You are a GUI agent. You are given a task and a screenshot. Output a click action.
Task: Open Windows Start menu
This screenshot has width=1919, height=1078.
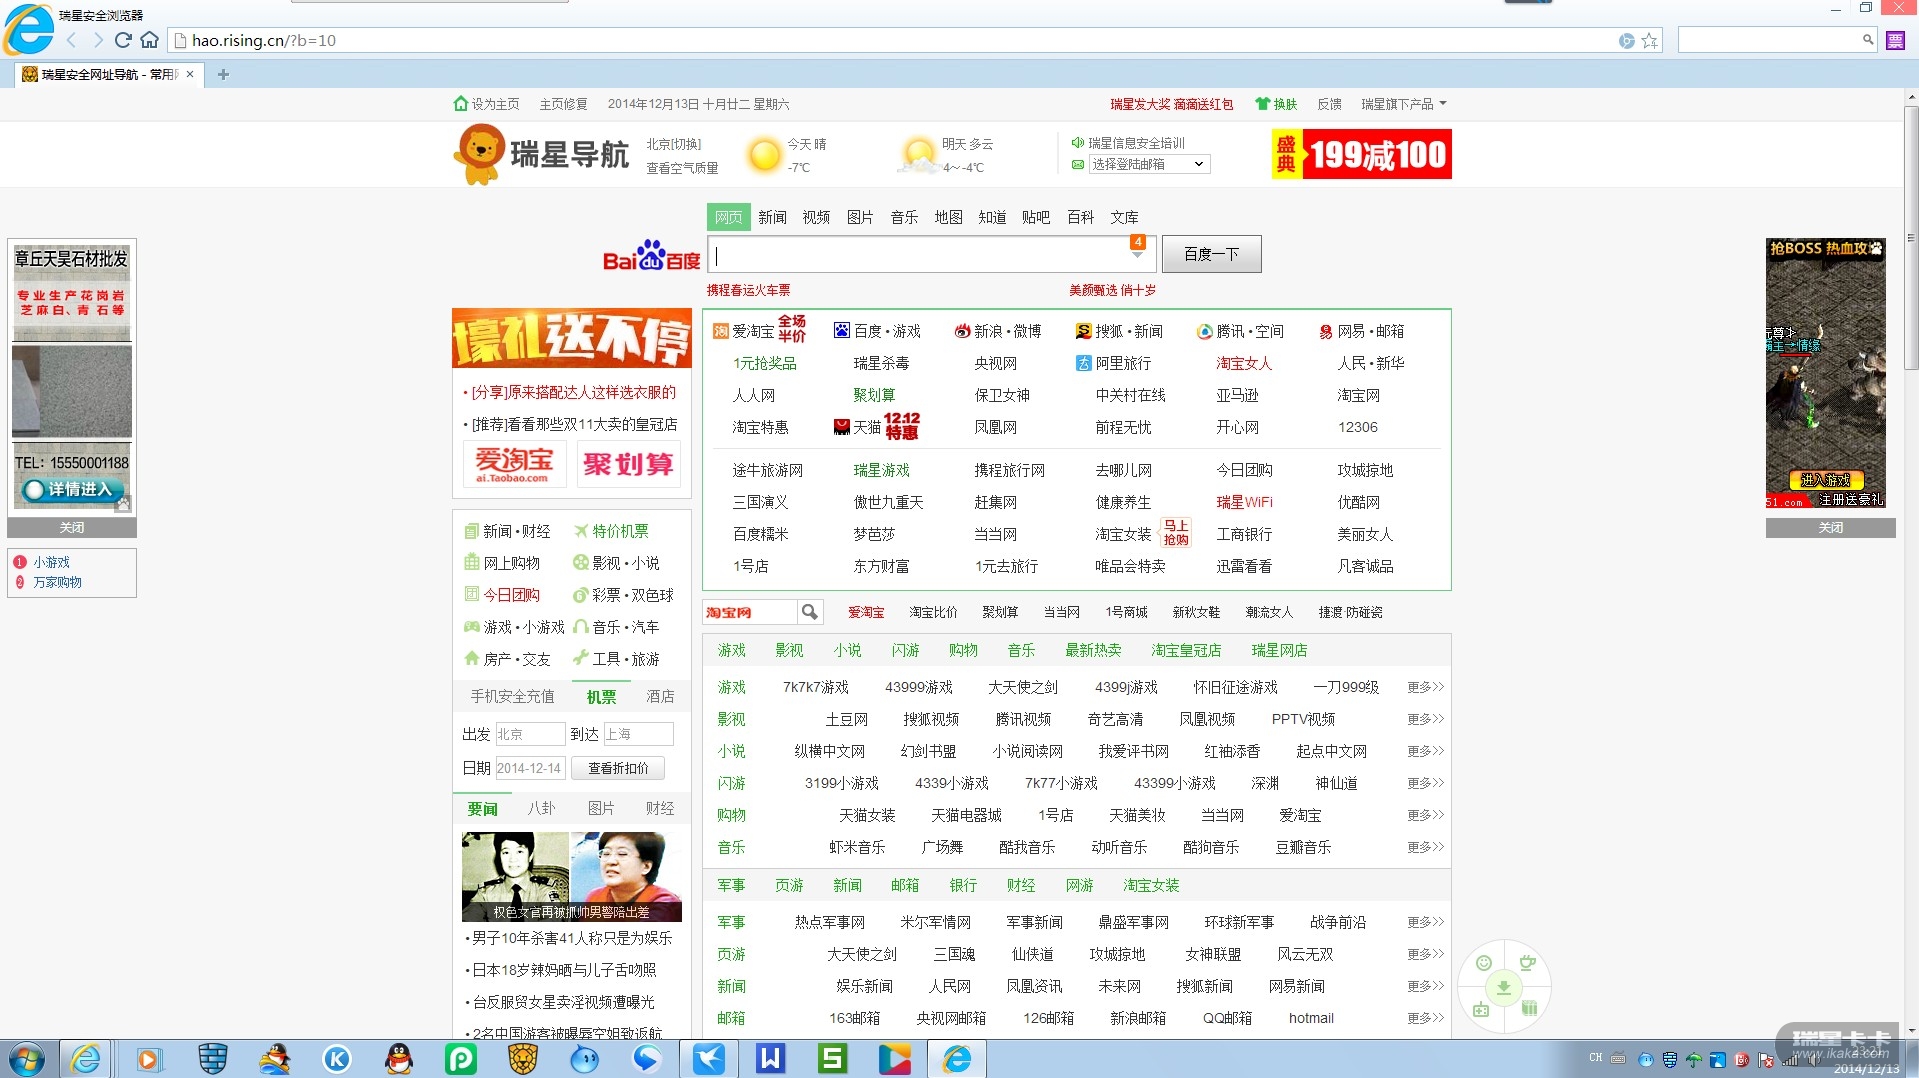[x=27, y=1058]
